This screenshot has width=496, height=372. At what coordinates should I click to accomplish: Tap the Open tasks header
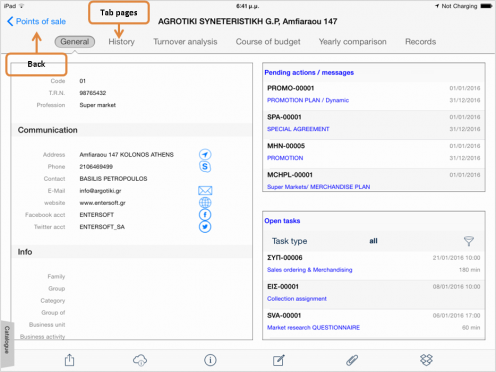282,221
